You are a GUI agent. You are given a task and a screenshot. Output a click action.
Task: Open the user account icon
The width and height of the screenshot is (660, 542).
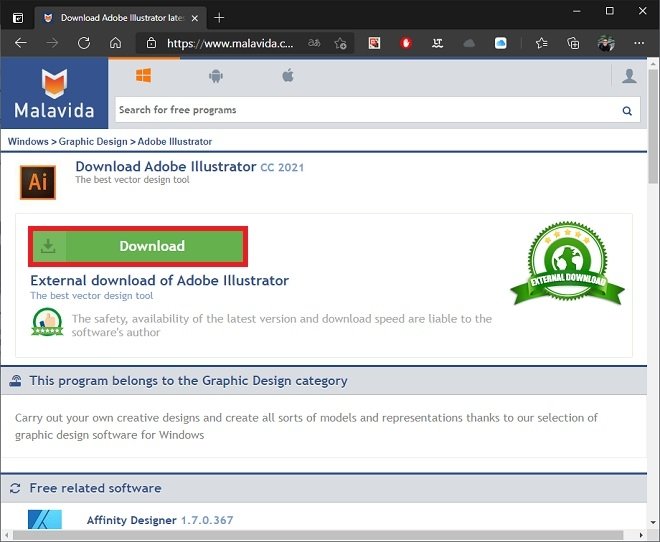pyautogui.click(x=629, y=76)
